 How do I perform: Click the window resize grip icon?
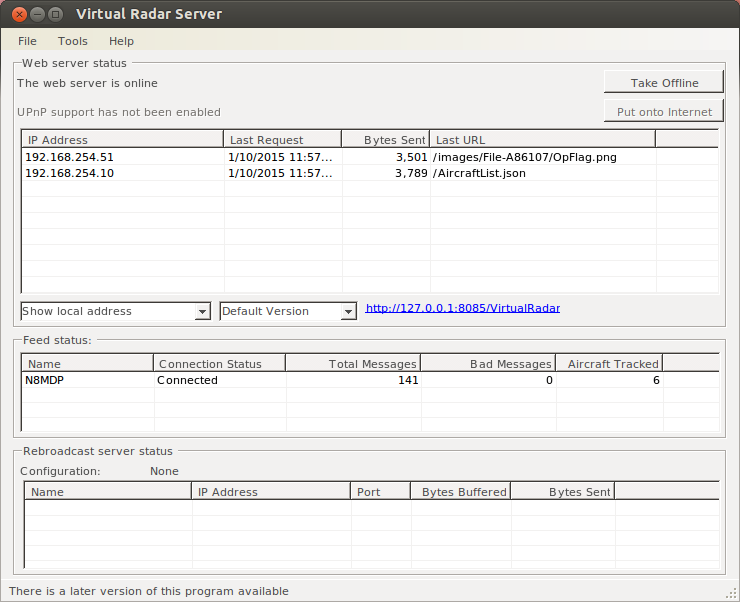point(731,593)
